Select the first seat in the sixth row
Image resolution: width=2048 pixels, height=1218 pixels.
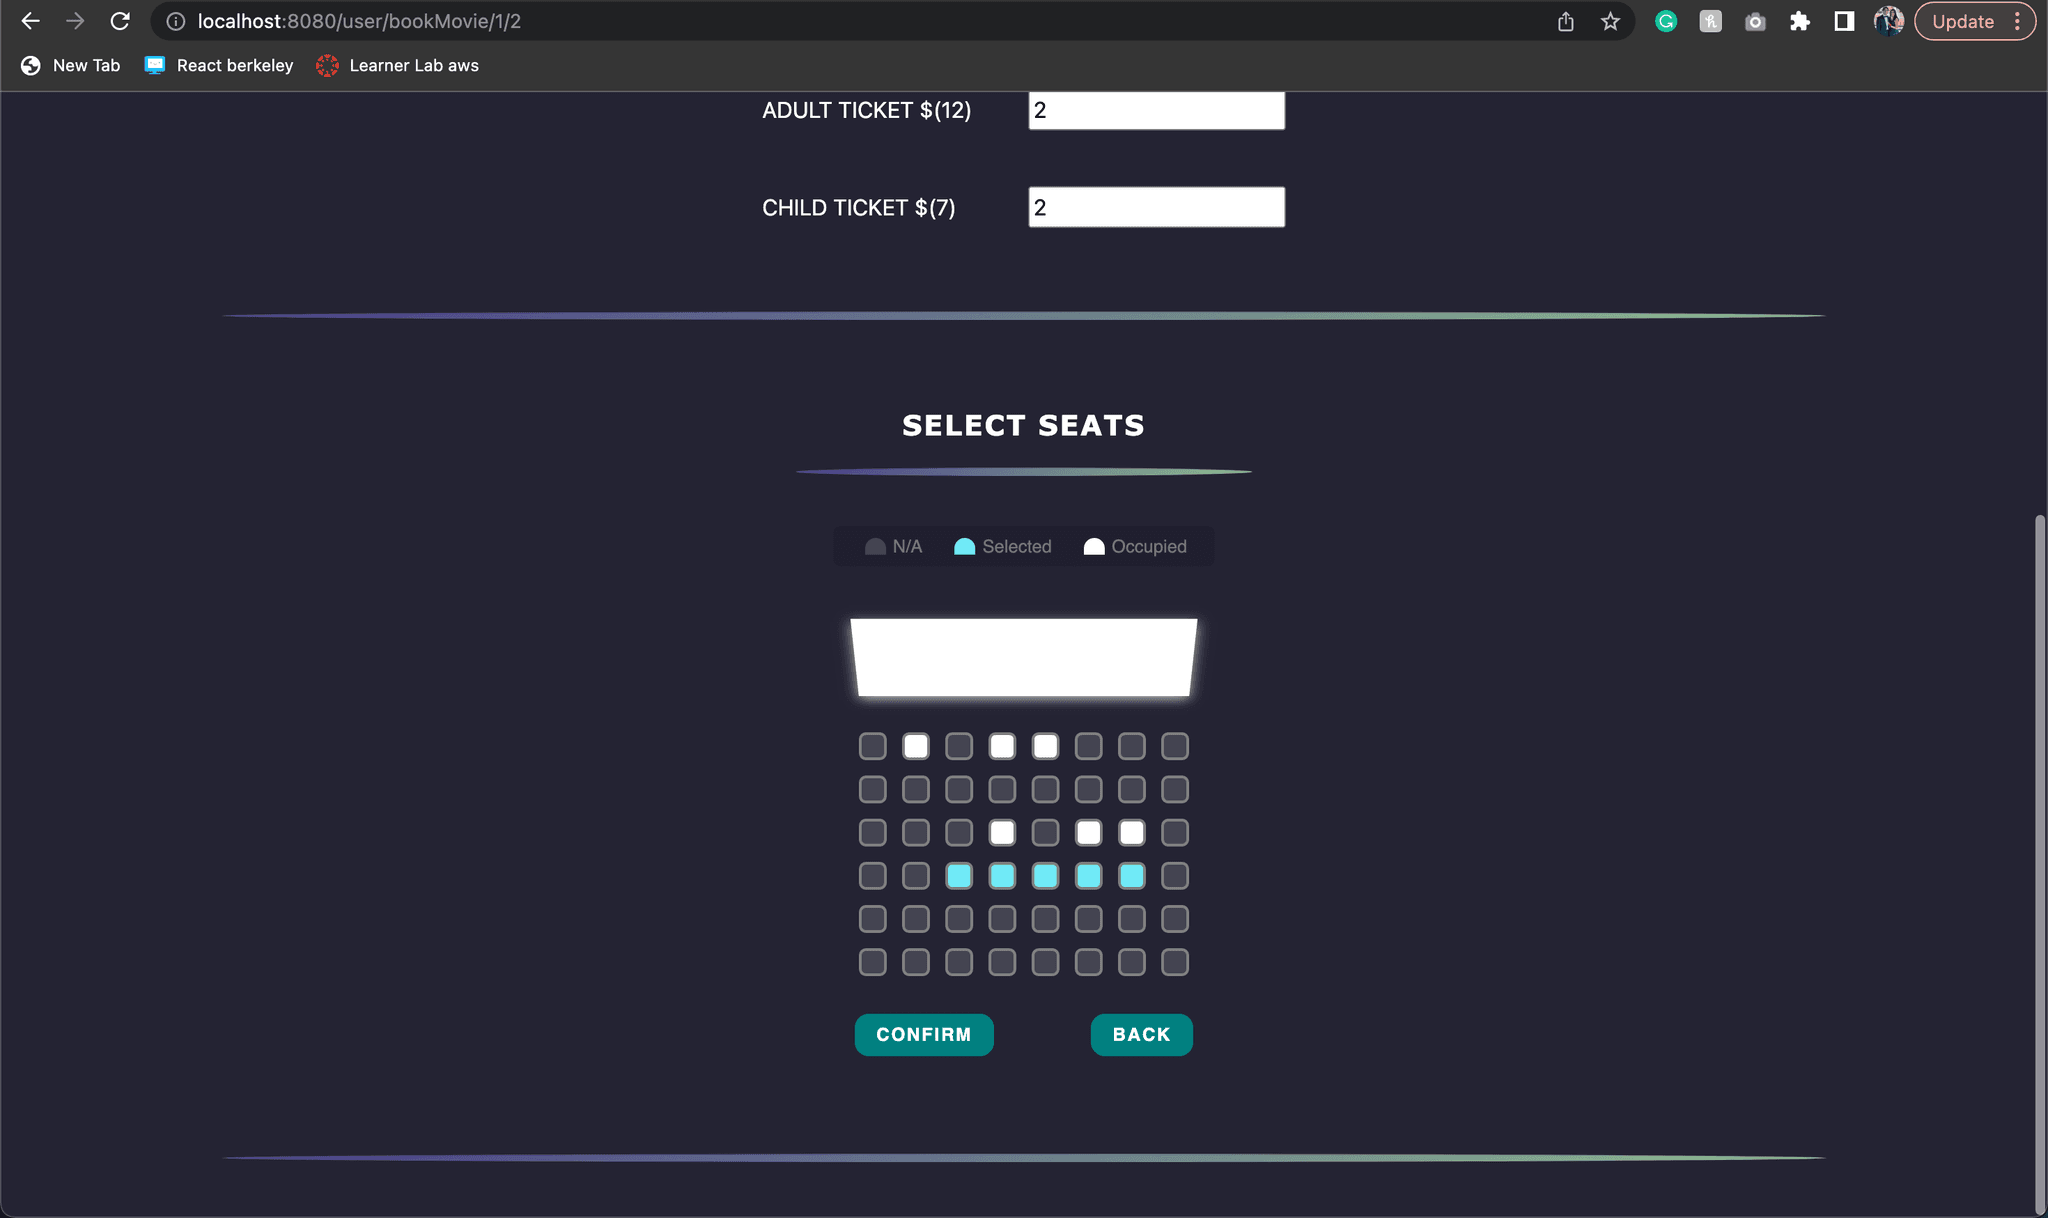[x=873, y=962]
